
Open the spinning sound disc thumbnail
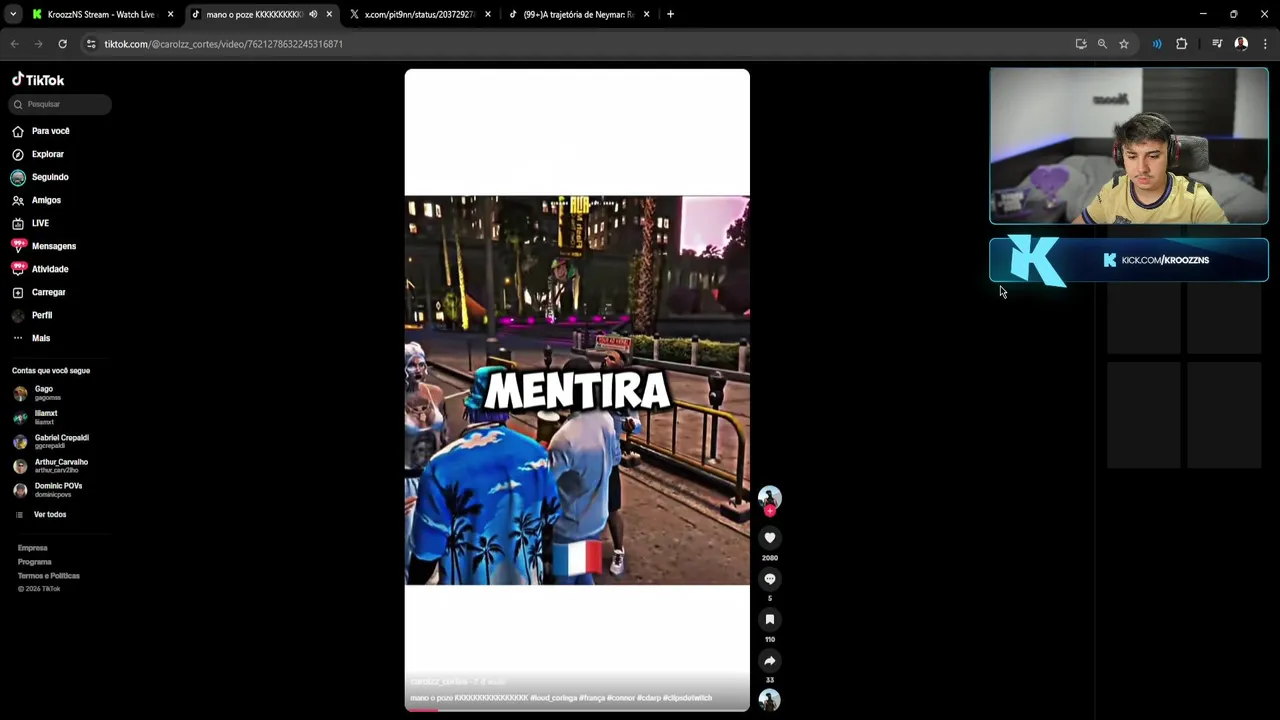click(769, 700)
